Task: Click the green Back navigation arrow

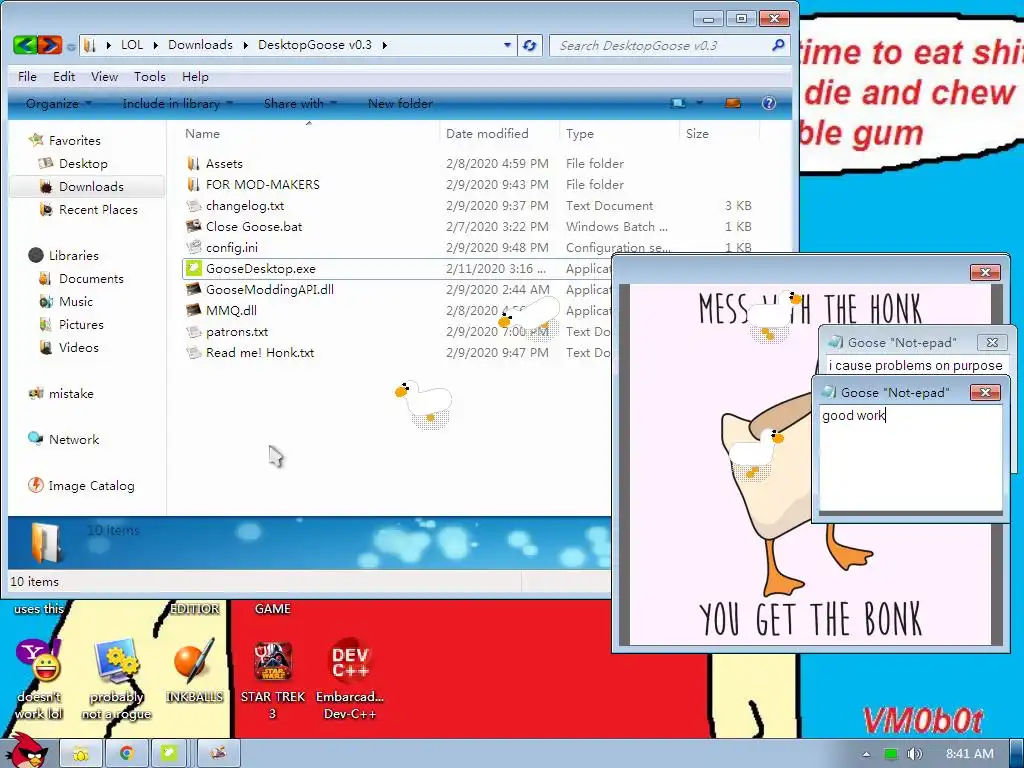Action: [x=25, y=45]
